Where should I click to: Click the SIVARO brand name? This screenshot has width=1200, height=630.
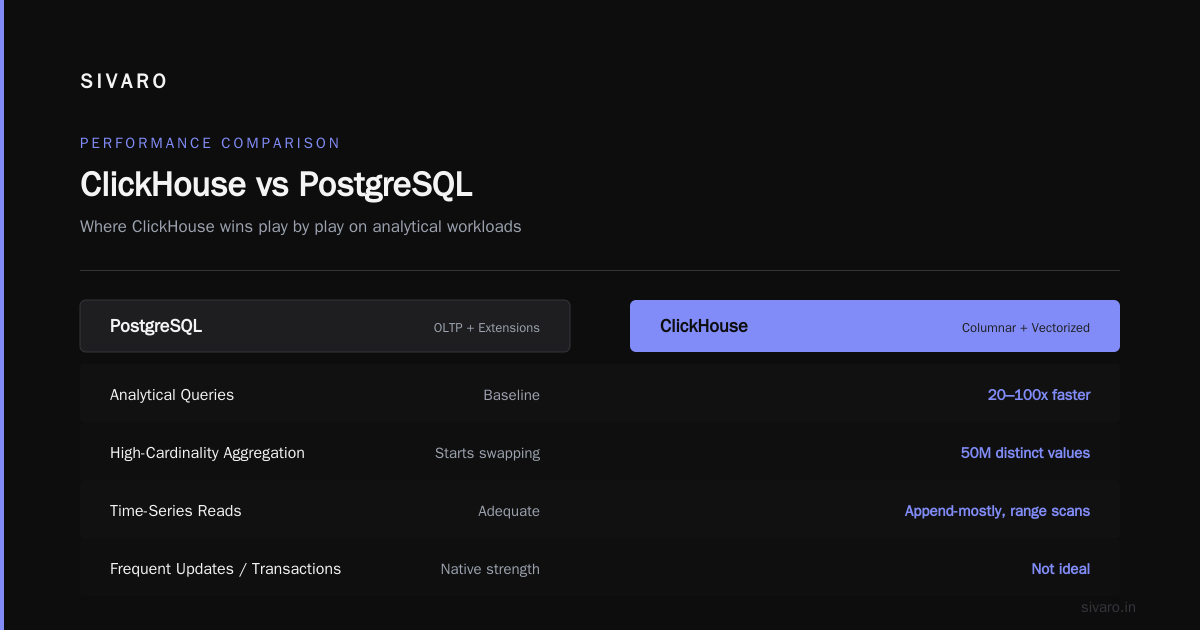(x=124, y=82)
